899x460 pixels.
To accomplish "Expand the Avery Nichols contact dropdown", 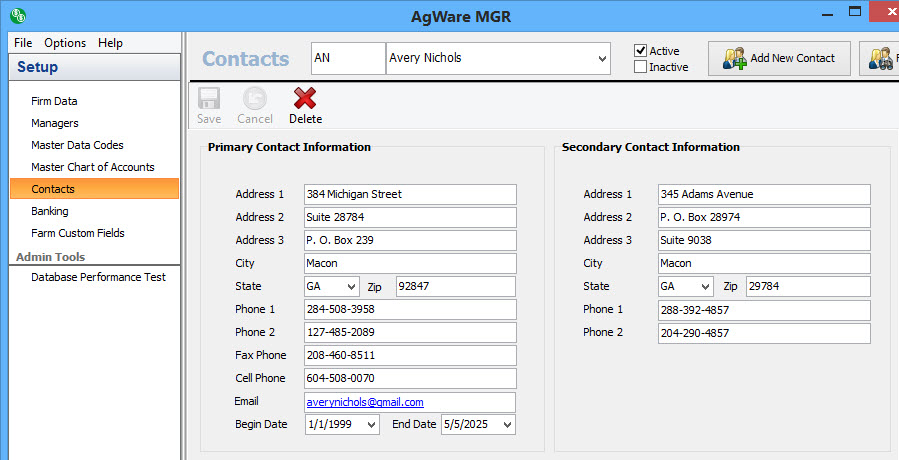I will tap(602, 59).
